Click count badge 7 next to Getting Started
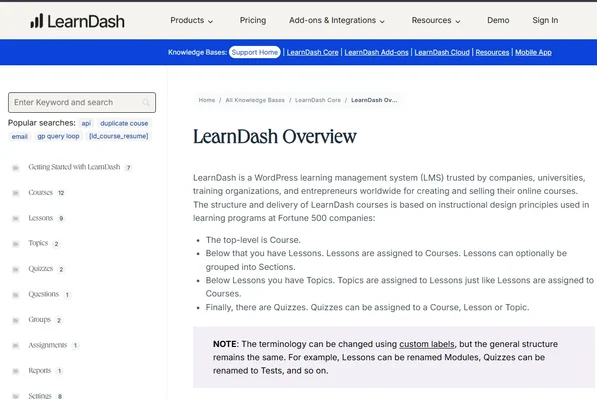 pos(128,168)
